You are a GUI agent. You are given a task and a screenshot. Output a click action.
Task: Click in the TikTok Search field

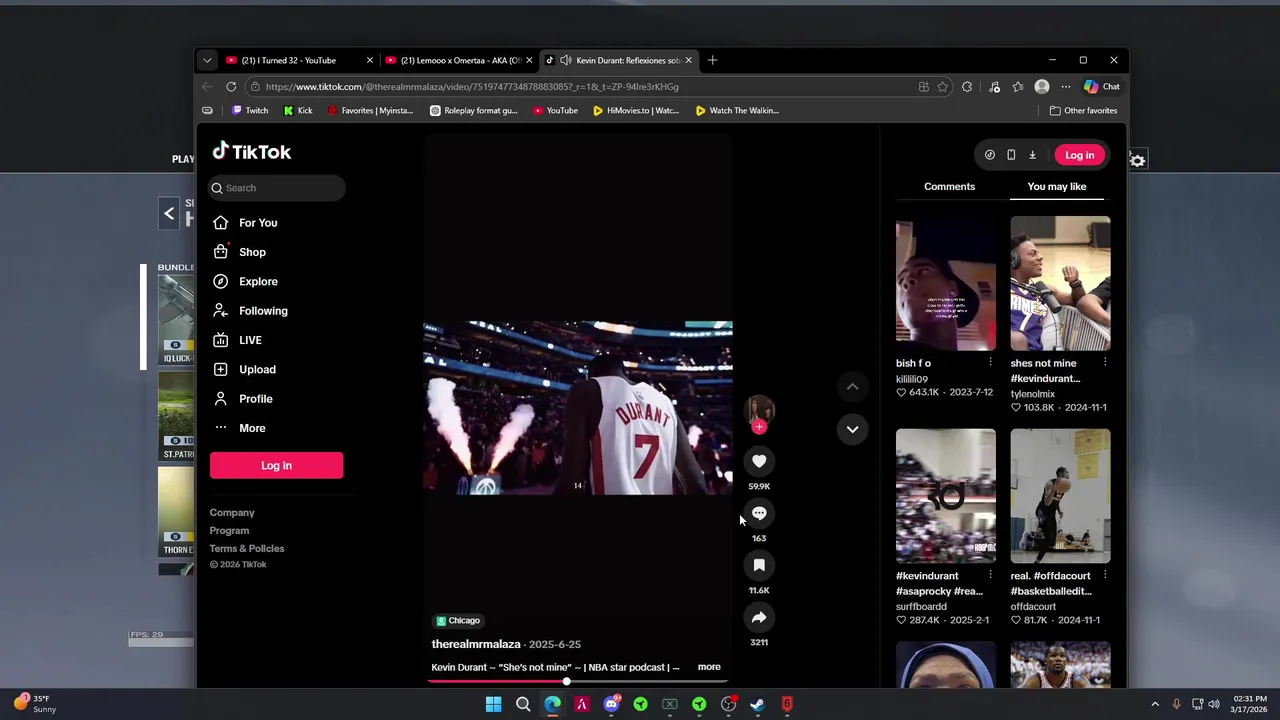[277, 188]
